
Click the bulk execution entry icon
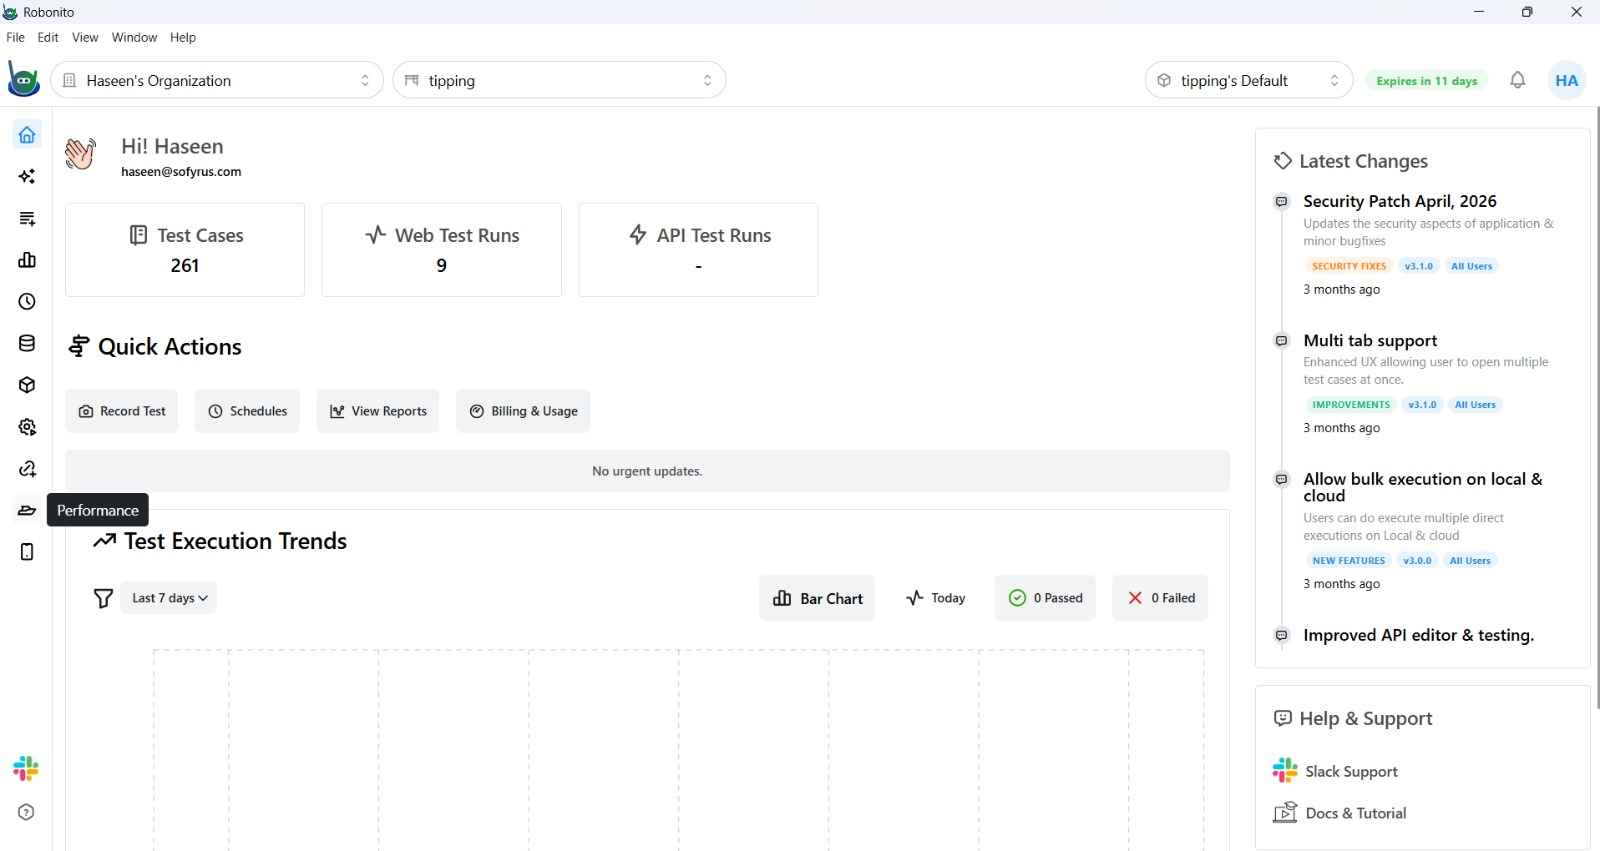pyautogui.click(x=1282, y=480)
